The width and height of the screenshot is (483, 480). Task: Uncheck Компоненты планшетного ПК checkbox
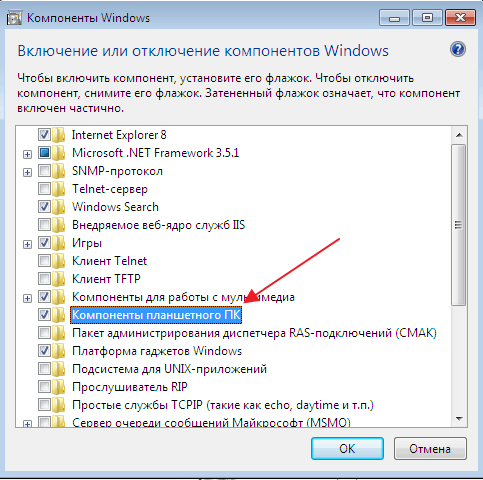[x=44, y=314]
